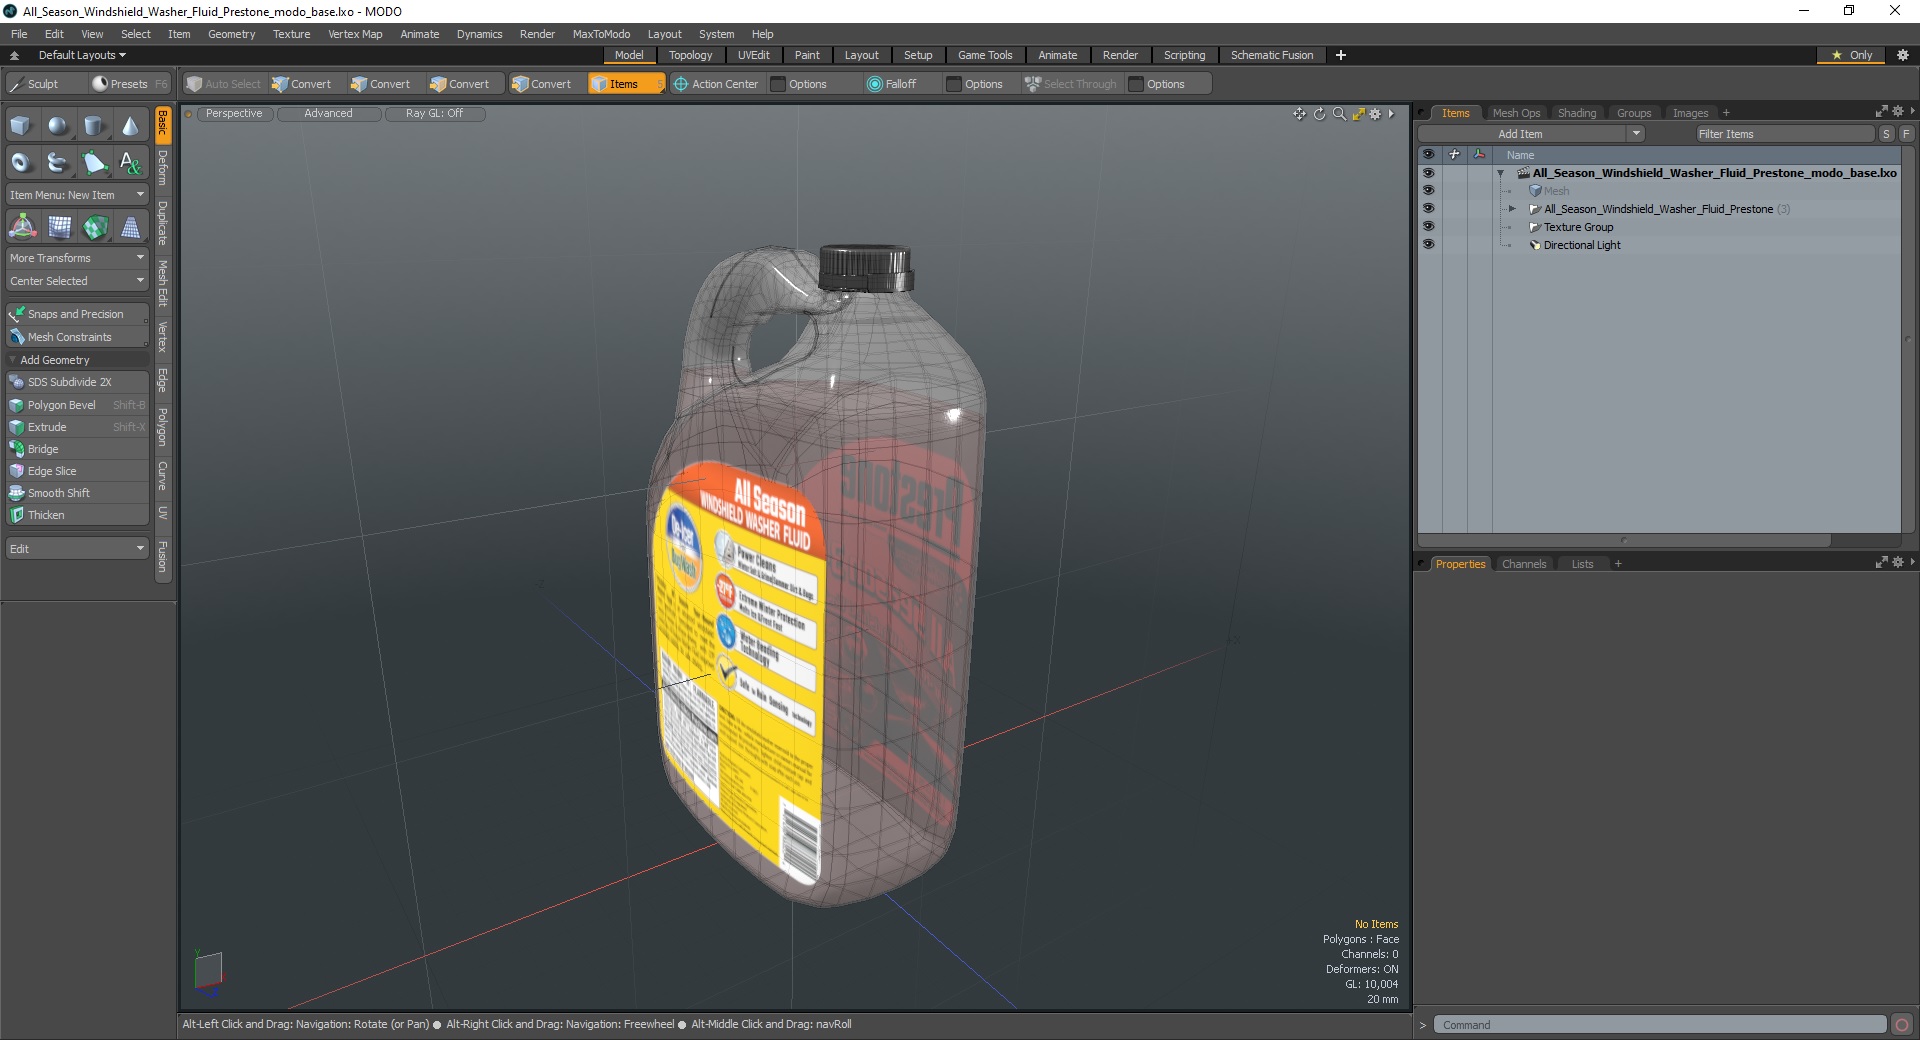Expand the All_Season_Windshield_Washer_Fluid_Prestone group
The width and height of the screenshot is (1920, 1040).
click(x=1512, y=209)
